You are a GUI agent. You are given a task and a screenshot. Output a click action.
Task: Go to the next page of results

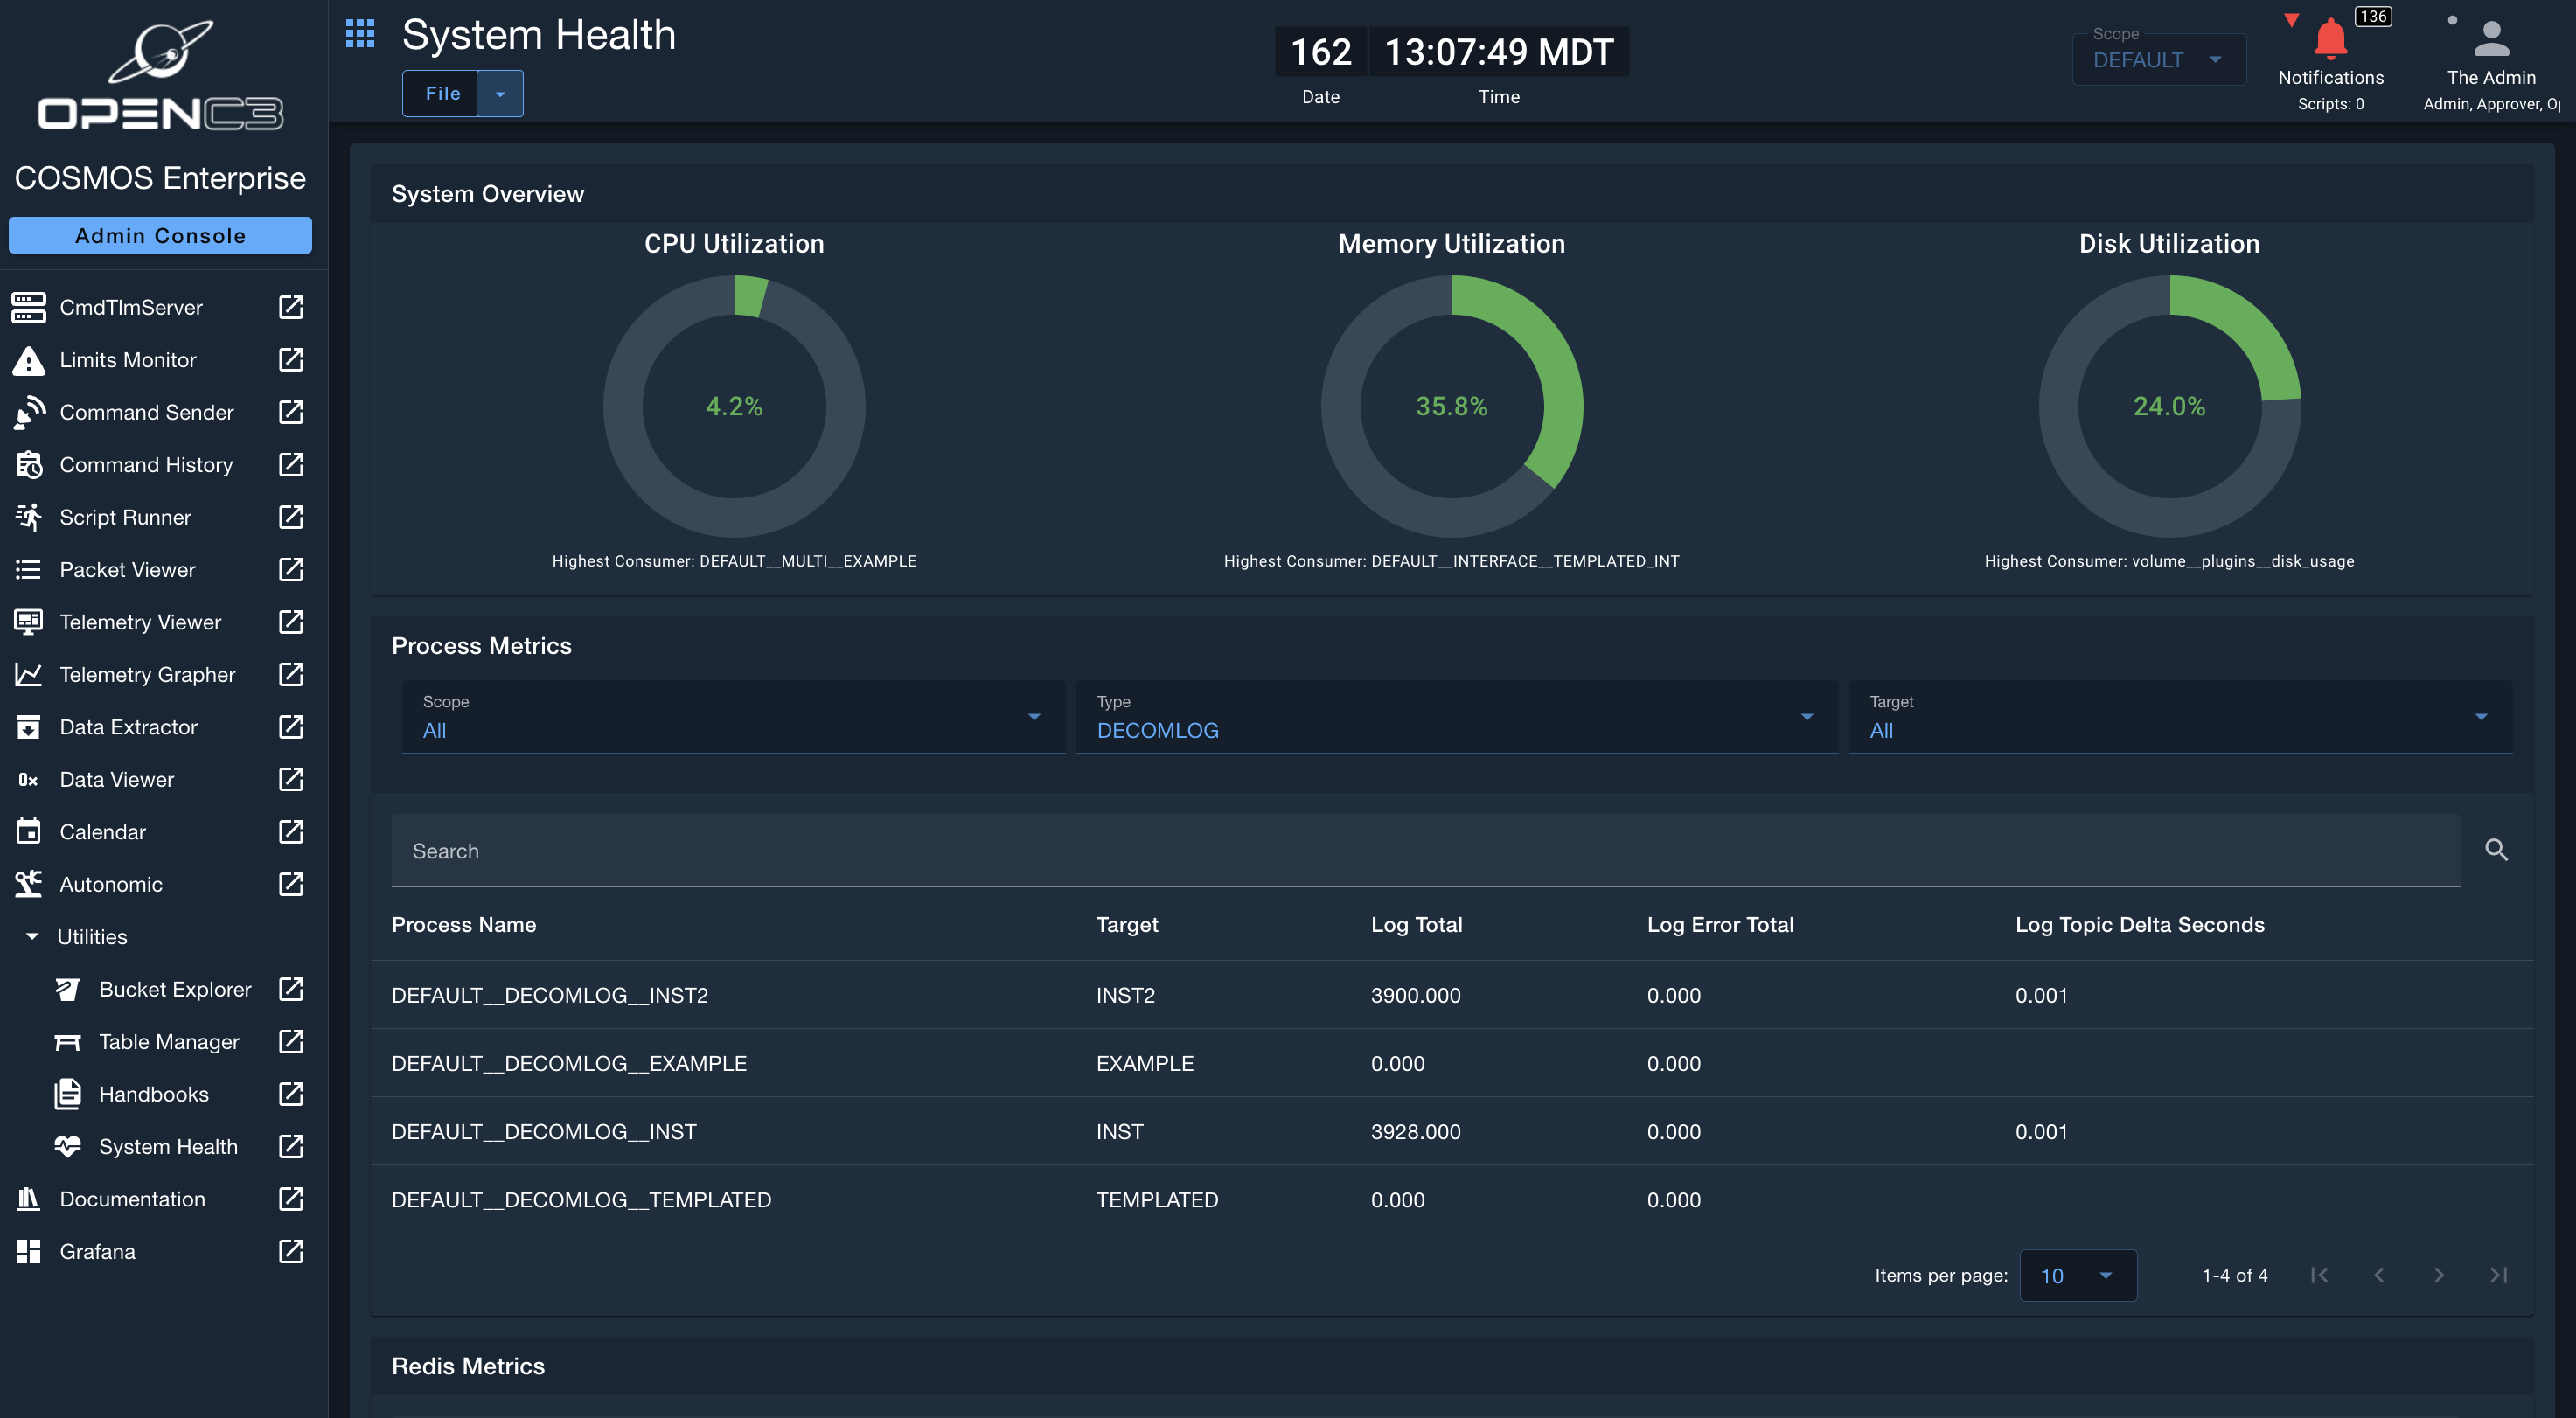2439,1275
